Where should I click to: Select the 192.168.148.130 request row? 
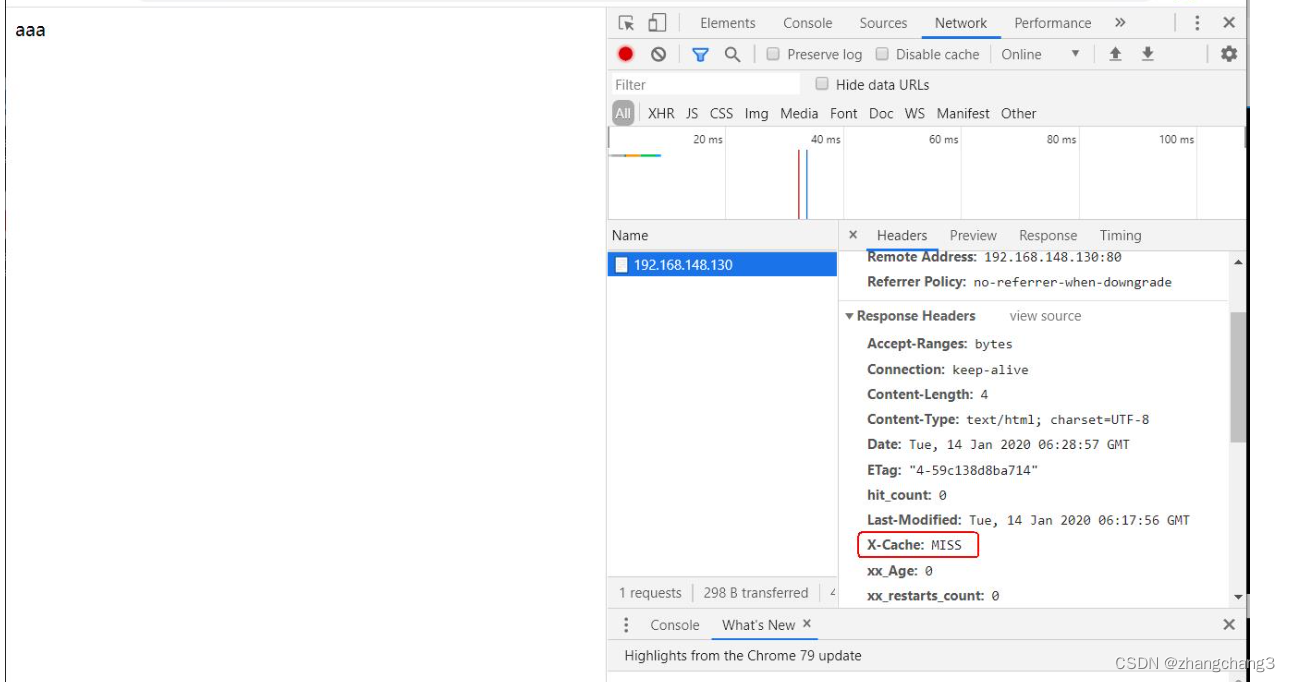[722, 265]
